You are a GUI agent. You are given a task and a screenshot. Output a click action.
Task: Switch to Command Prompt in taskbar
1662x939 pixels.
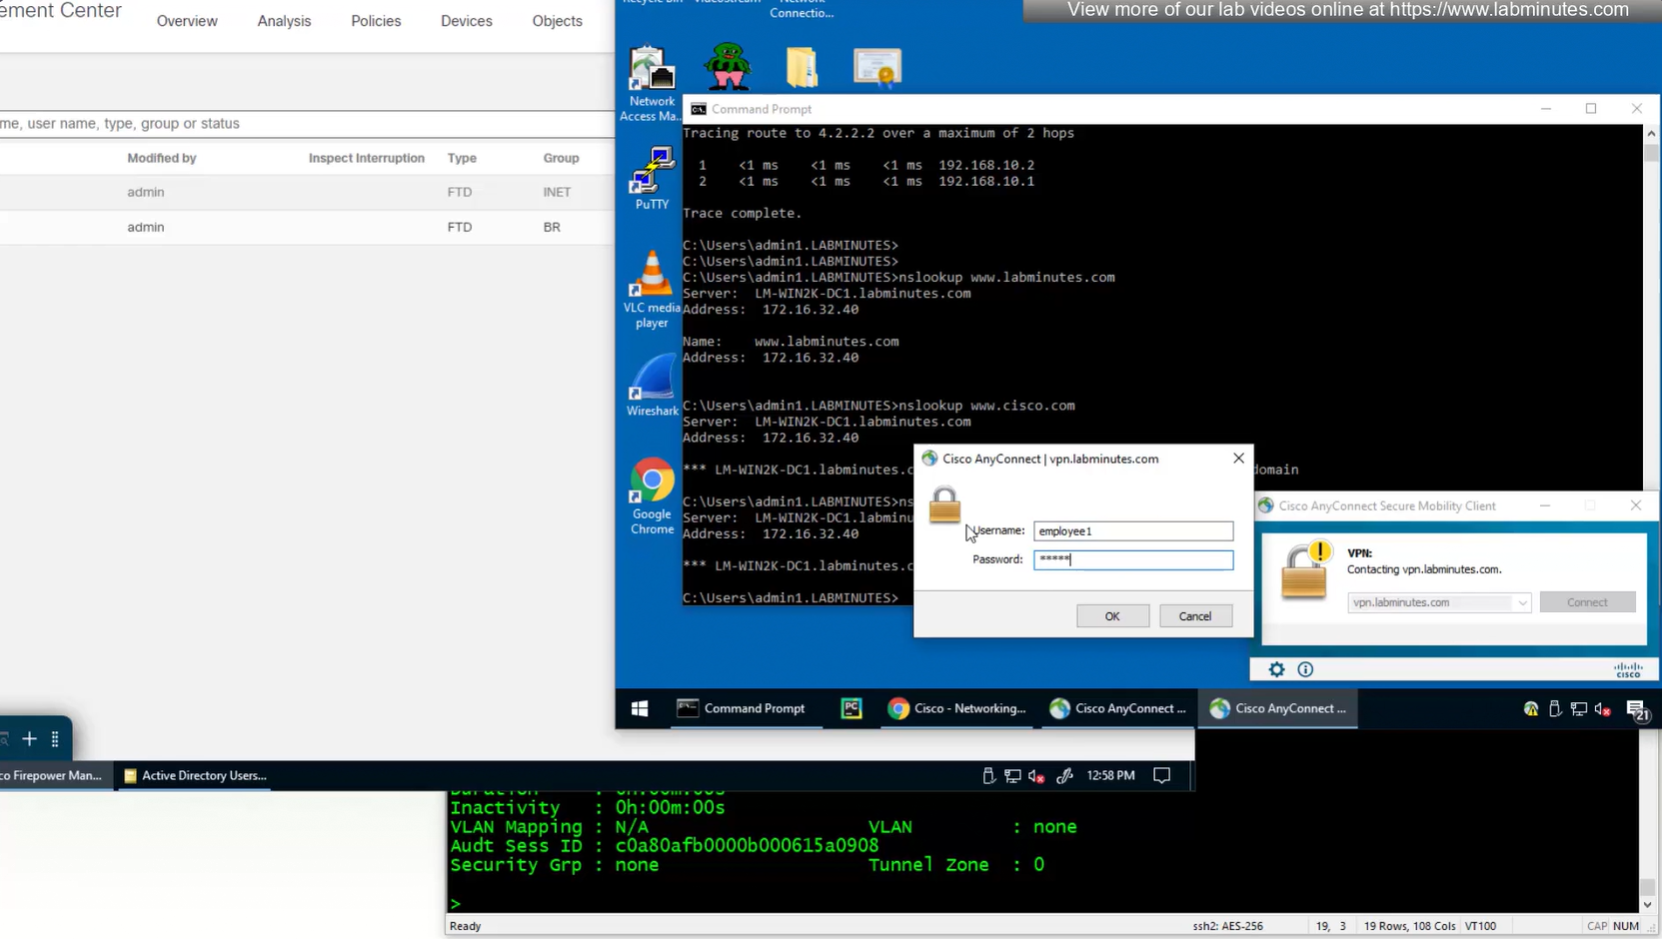(742, 708)
